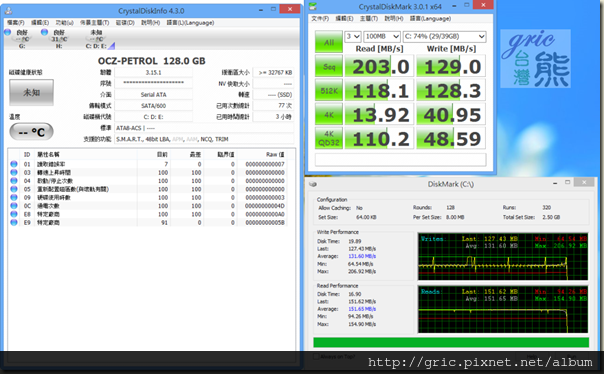
Task: Open the 主題(T) menu in CrystalDiskMark
Action: click(369, 18)
